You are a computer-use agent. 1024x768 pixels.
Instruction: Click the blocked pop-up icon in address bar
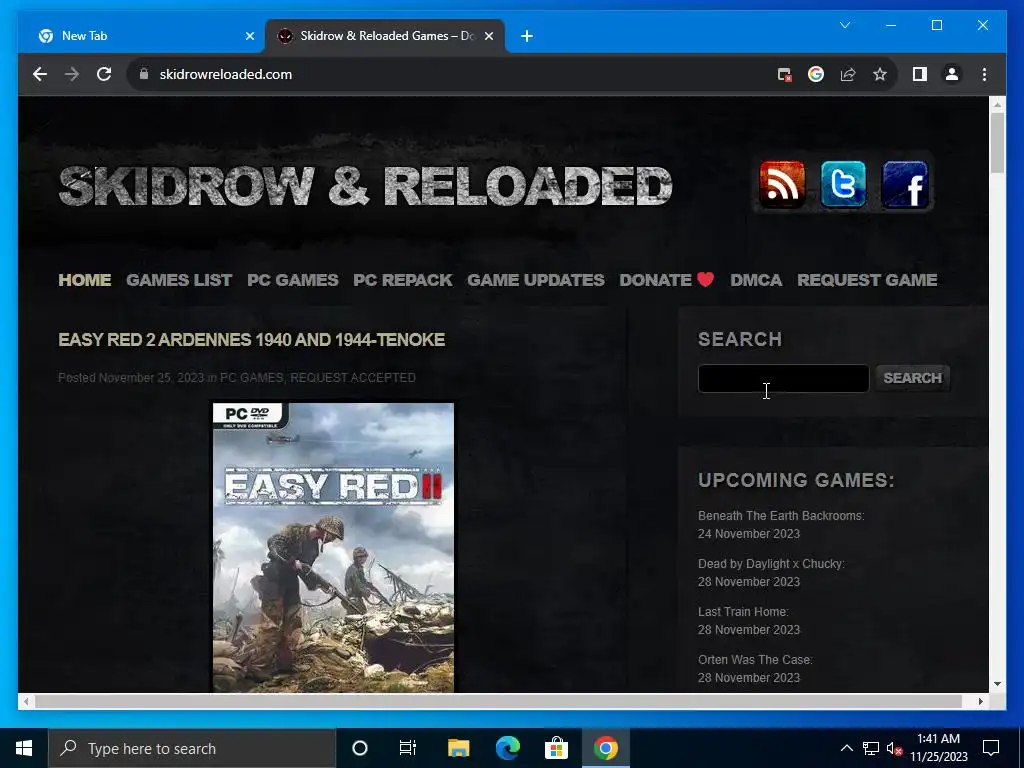pos(784,74)
